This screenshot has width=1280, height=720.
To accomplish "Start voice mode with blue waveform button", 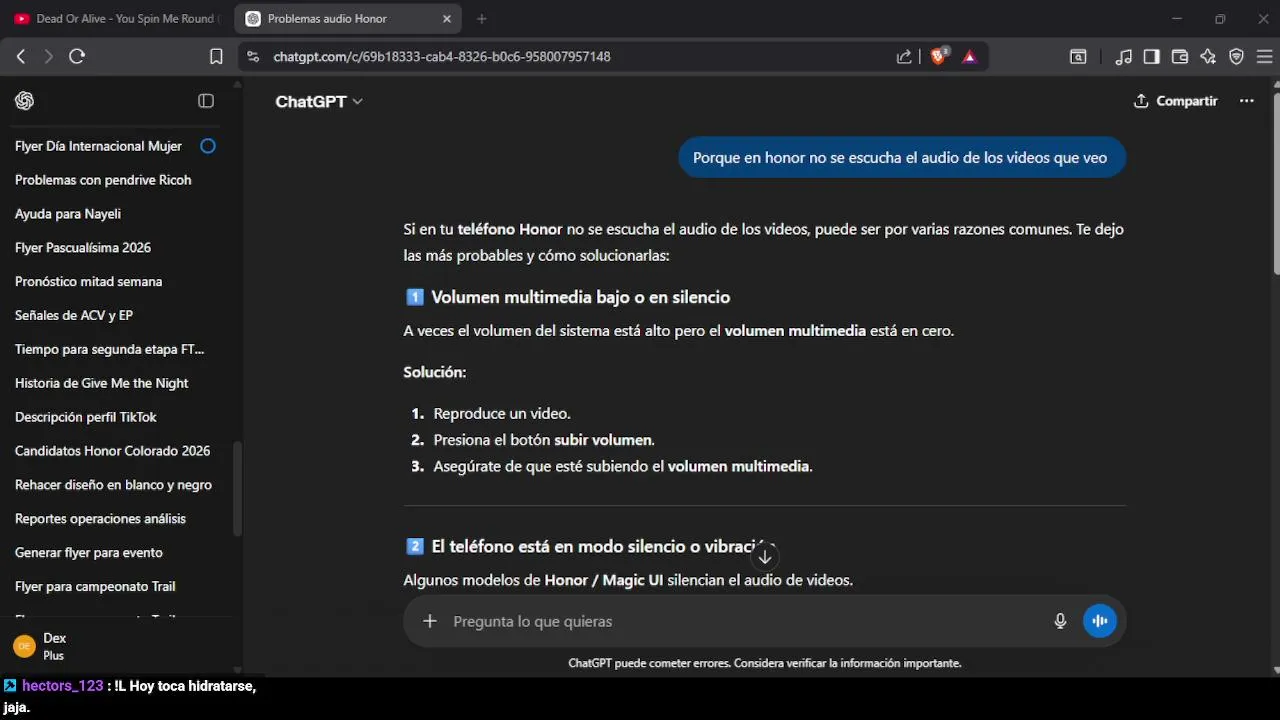I will (x=1100, y=621).
